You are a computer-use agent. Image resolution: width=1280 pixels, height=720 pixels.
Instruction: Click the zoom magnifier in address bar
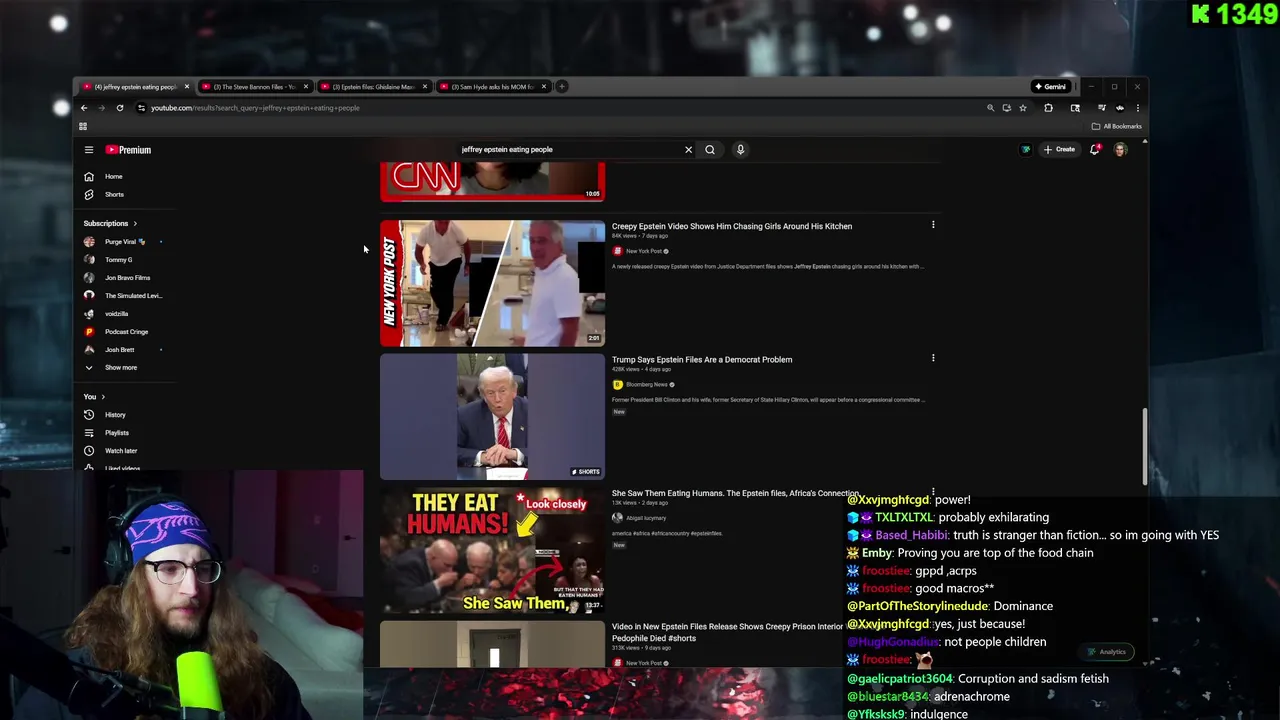(x=990, y=108)
